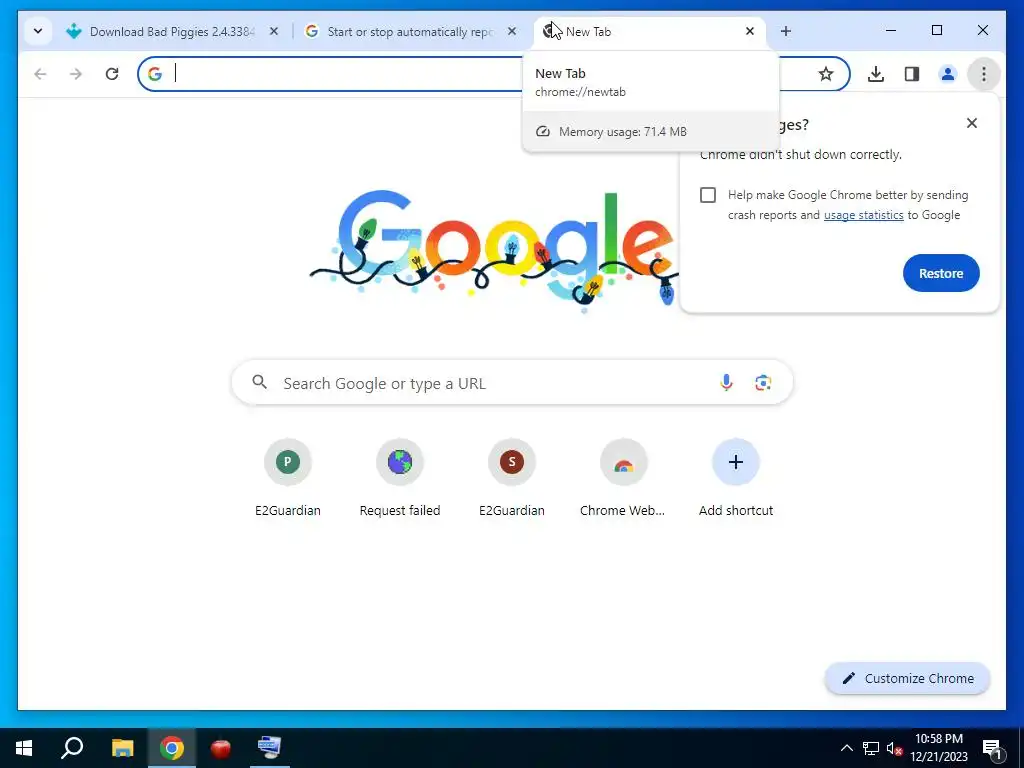
Task: Go forward with the forward arrow
Action: [x=76, y=74]
